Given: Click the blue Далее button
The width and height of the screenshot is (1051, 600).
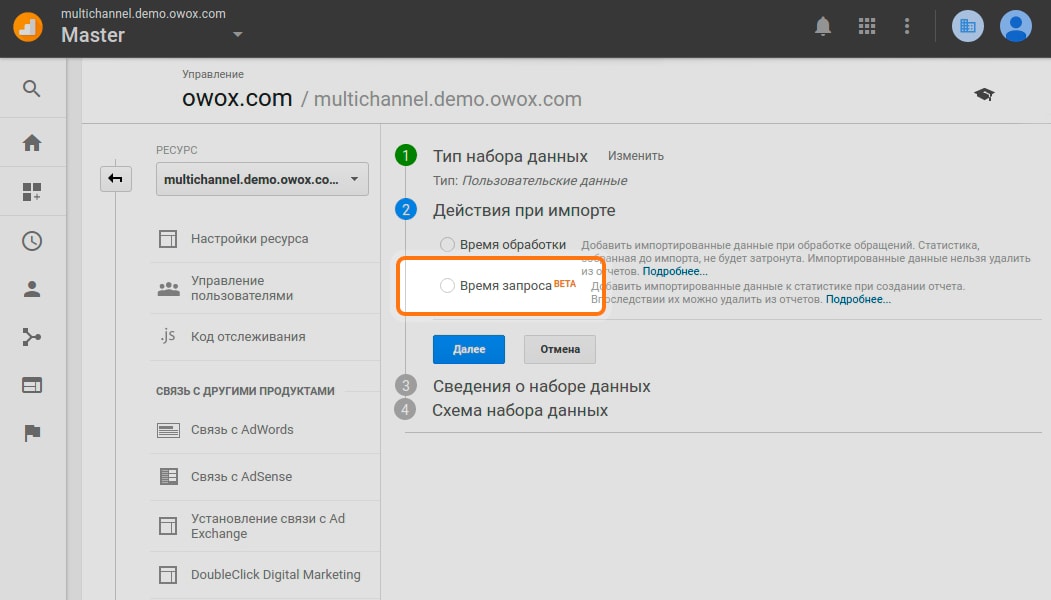Looking at the screenshot, I should 469,349.
